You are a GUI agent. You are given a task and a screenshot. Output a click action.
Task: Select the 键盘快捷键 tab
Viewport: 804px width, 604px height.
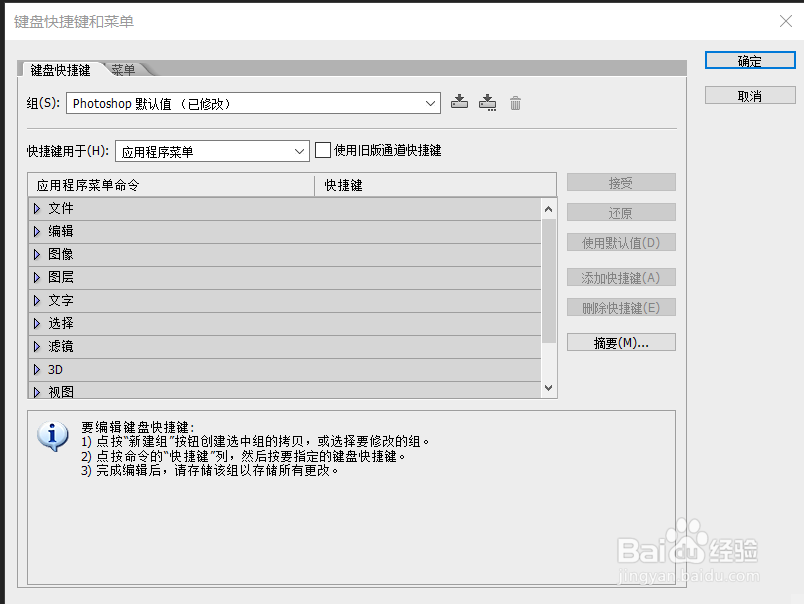(60, 71)
